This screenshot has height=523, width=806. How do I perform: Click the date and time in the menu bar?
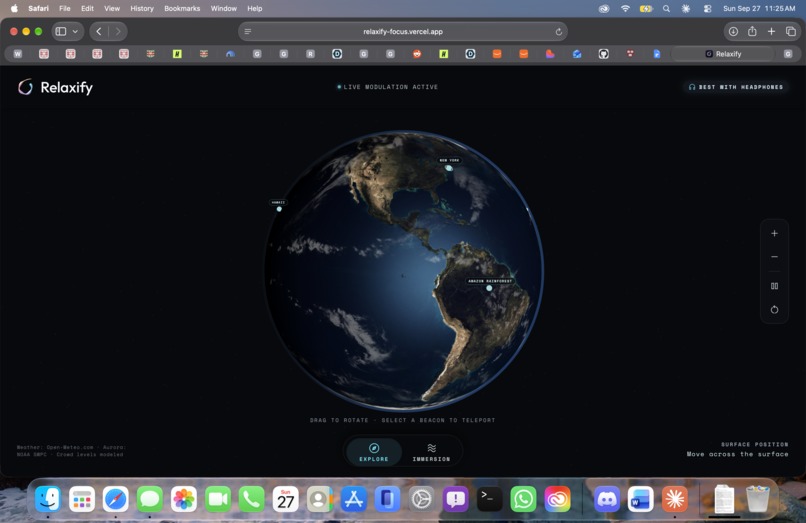[x=759, y=8]
